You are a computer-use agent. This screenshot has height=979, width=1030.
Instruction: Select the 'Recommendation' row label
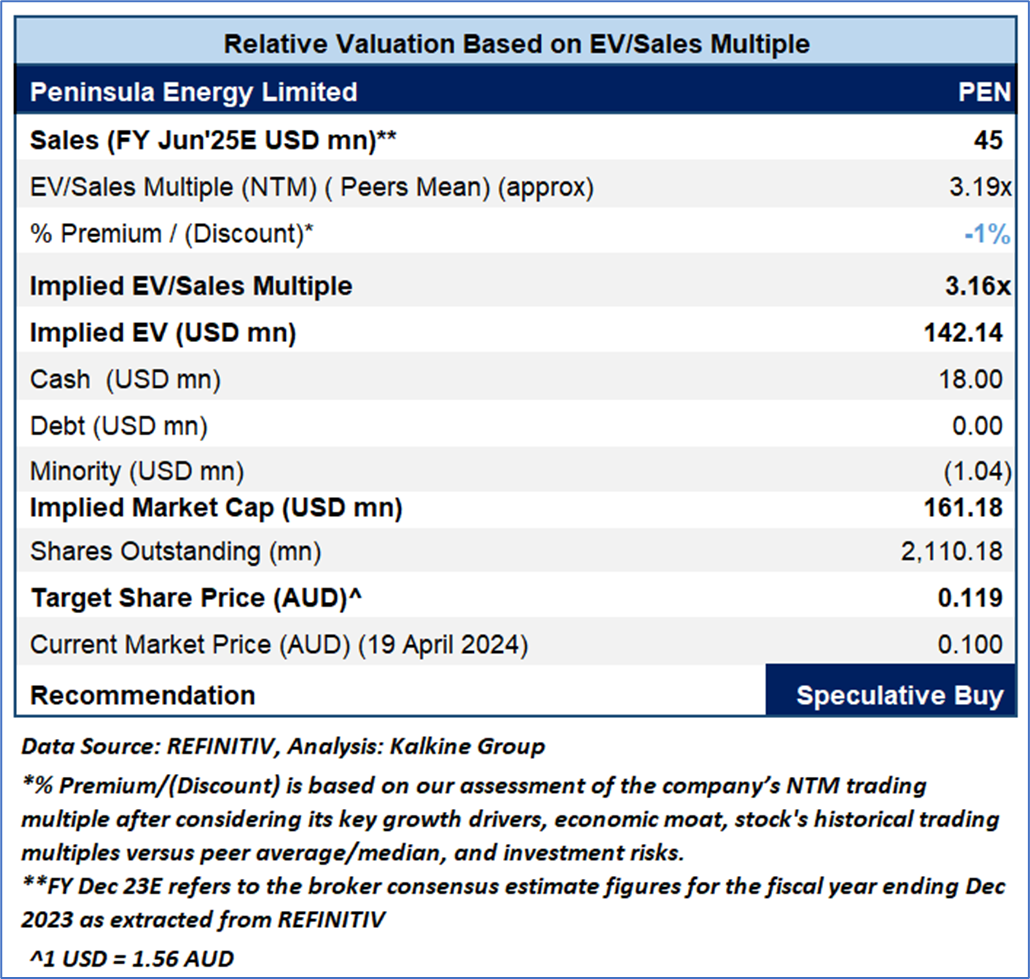click(143, 695)
